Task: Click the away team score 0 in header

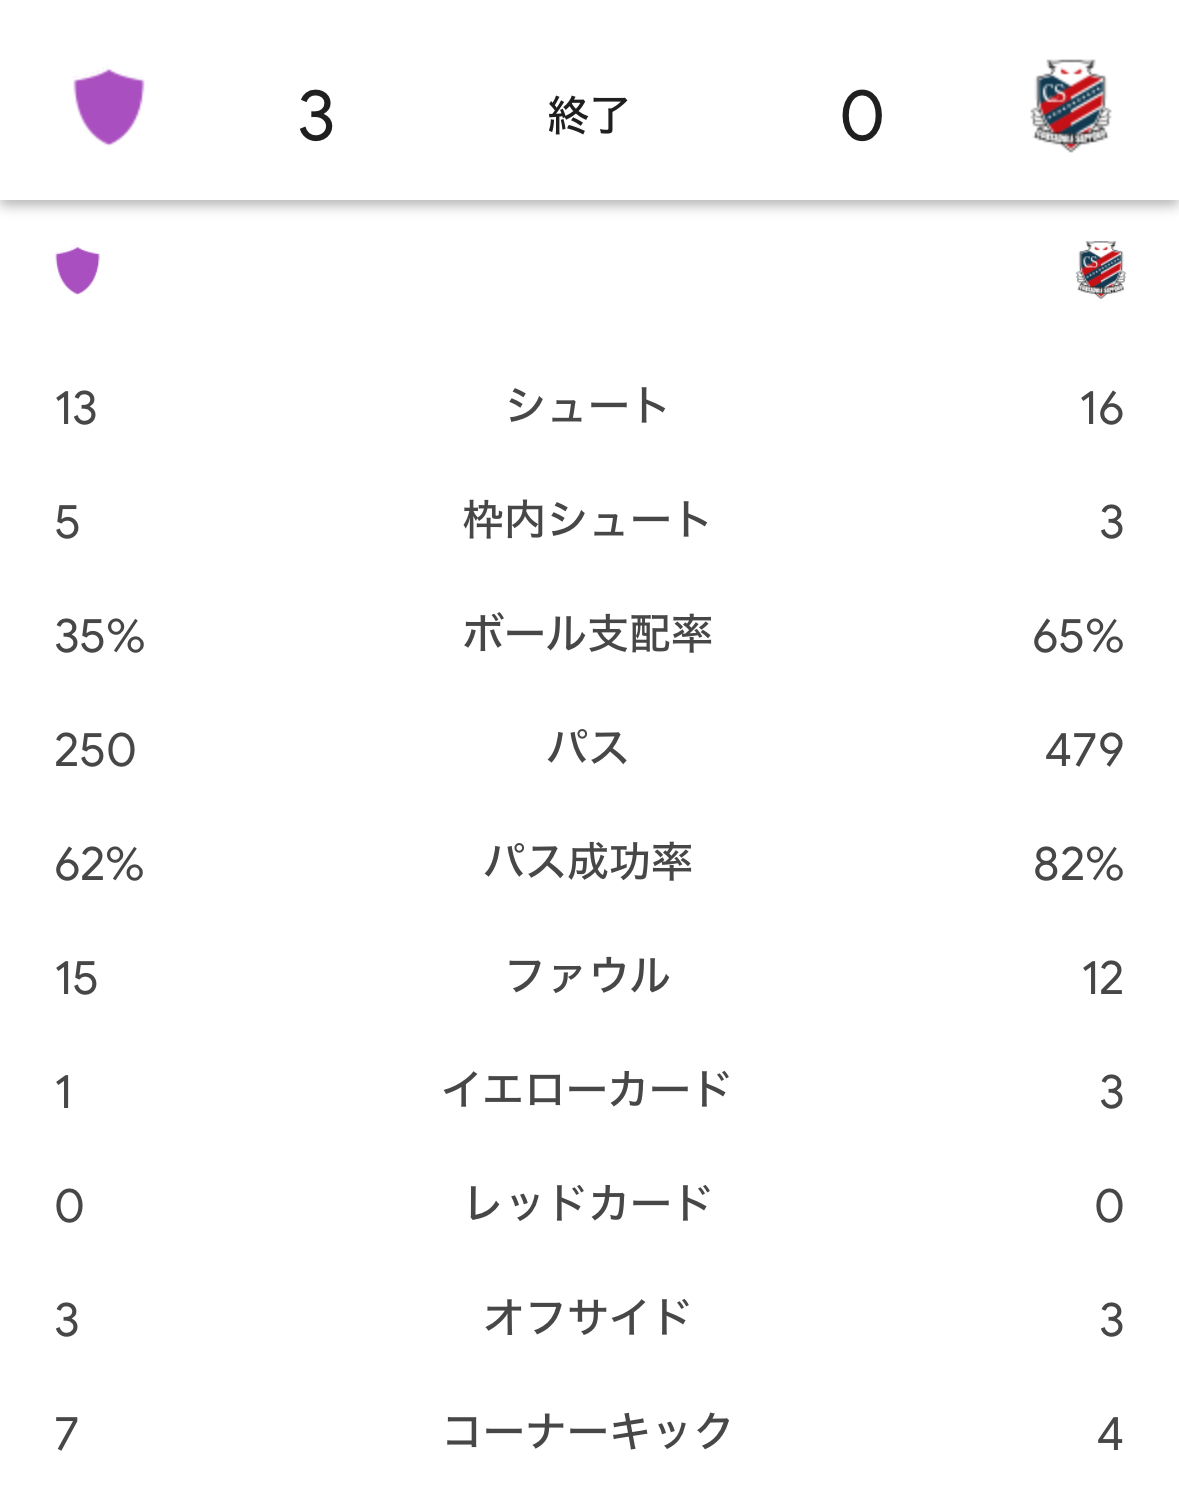Action: (862, 116)
